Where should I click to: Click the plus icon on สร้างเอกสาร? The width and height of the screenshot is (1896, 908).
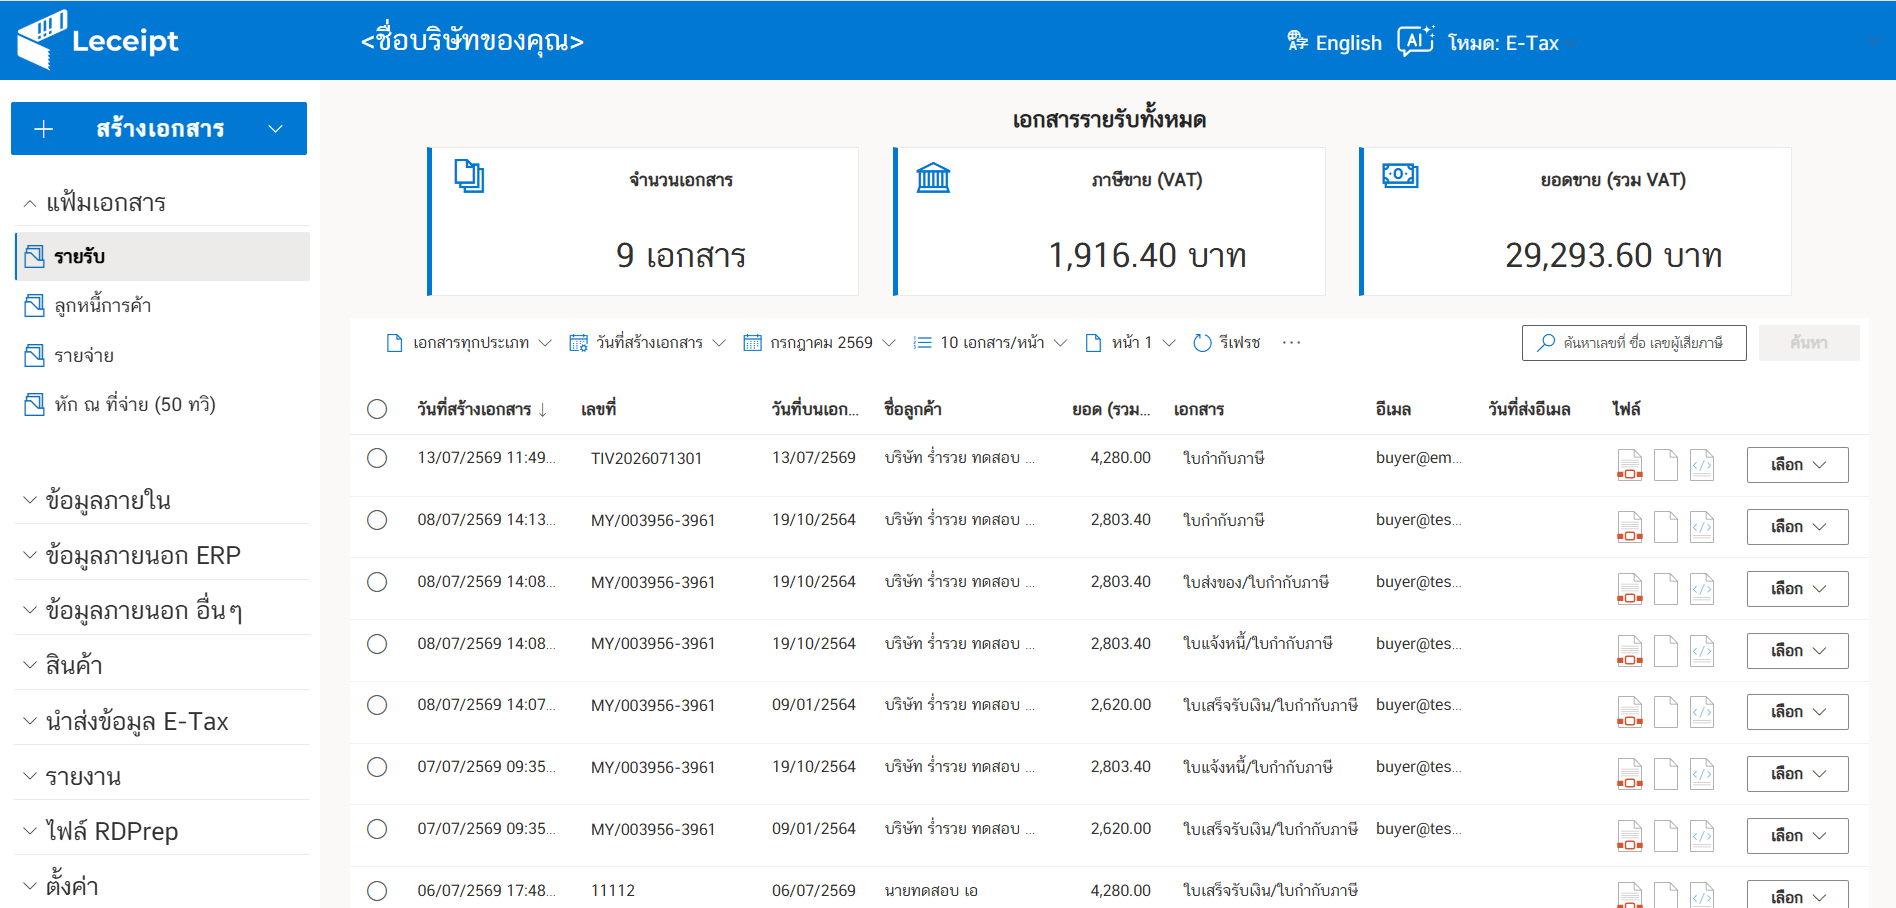click(44, 129)
